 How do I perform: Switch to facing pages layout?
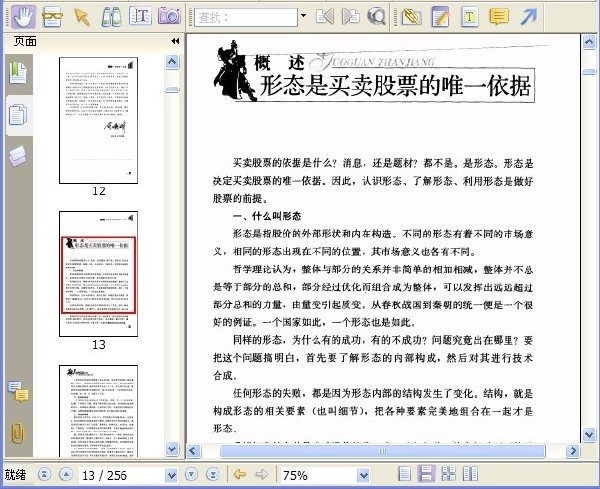click(x=470, y=474)
